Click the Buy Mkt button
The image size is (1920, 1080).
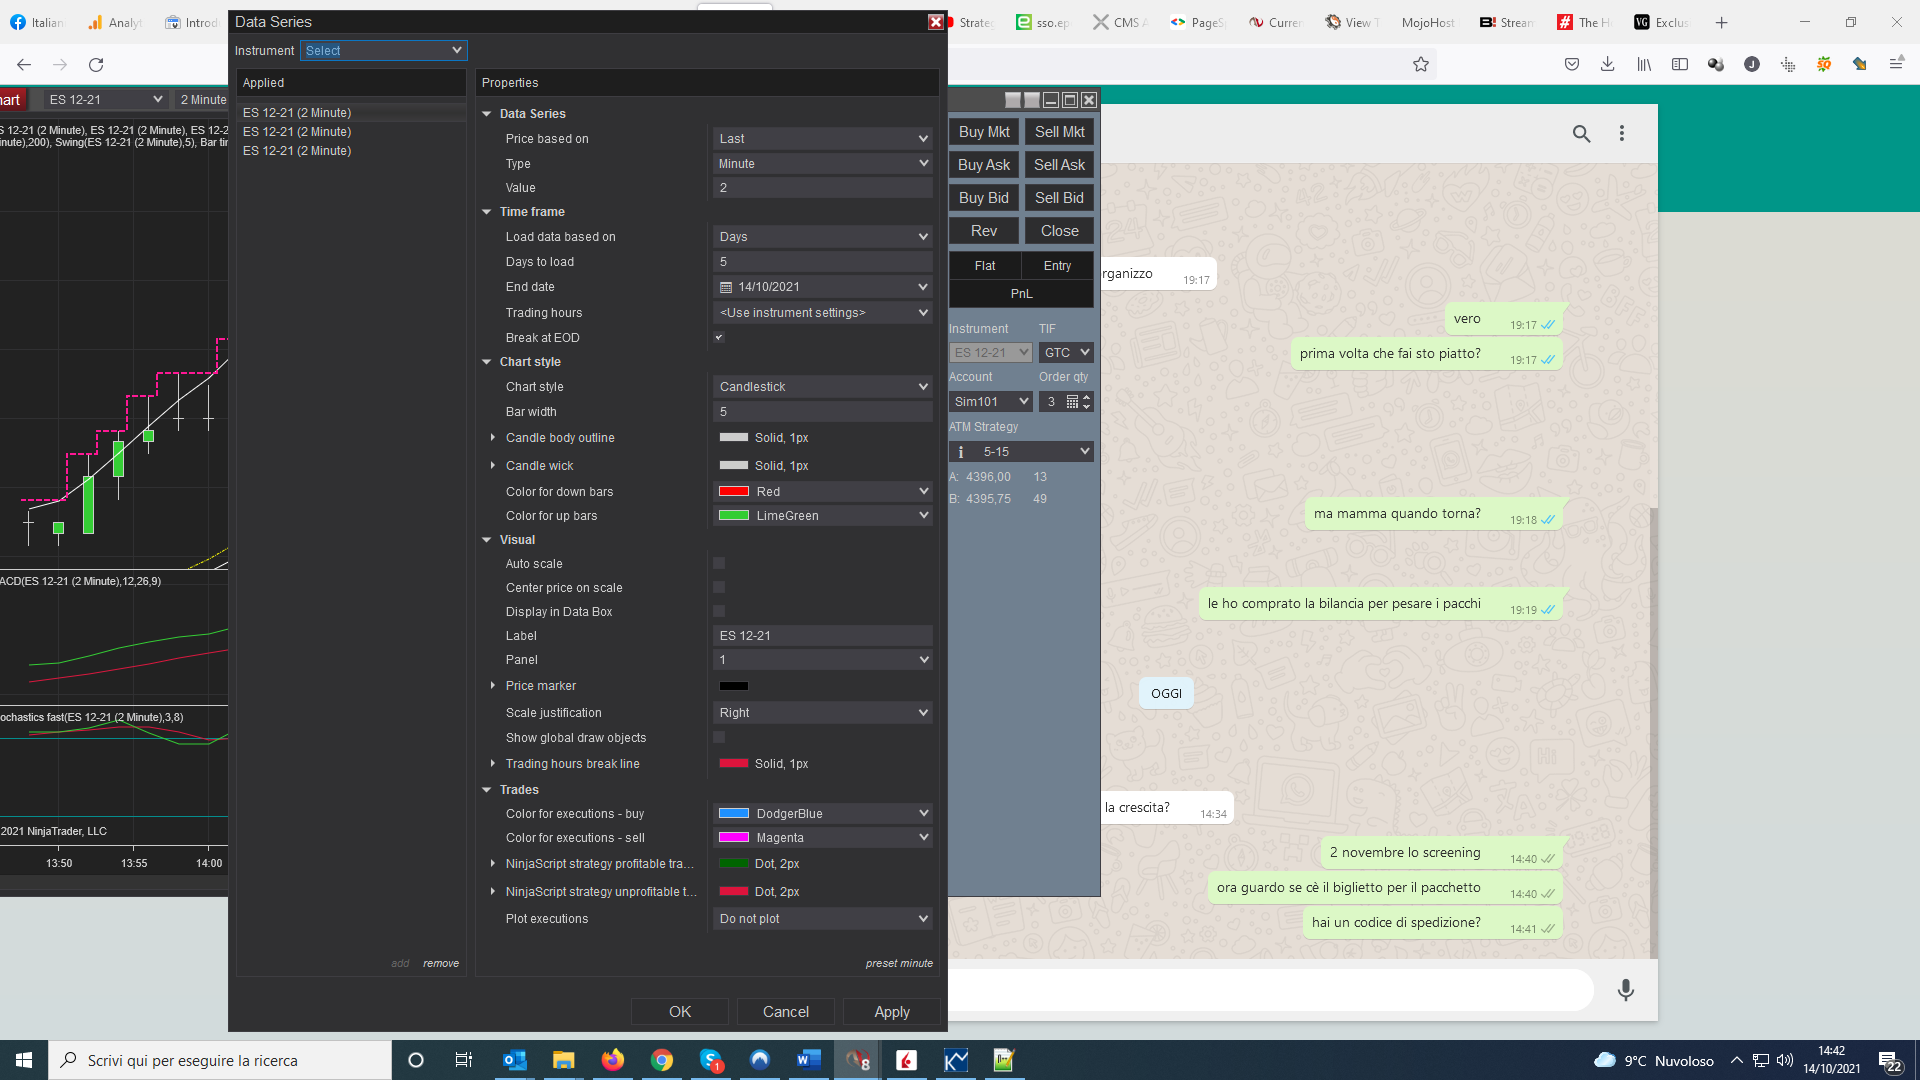coord(983,132)
